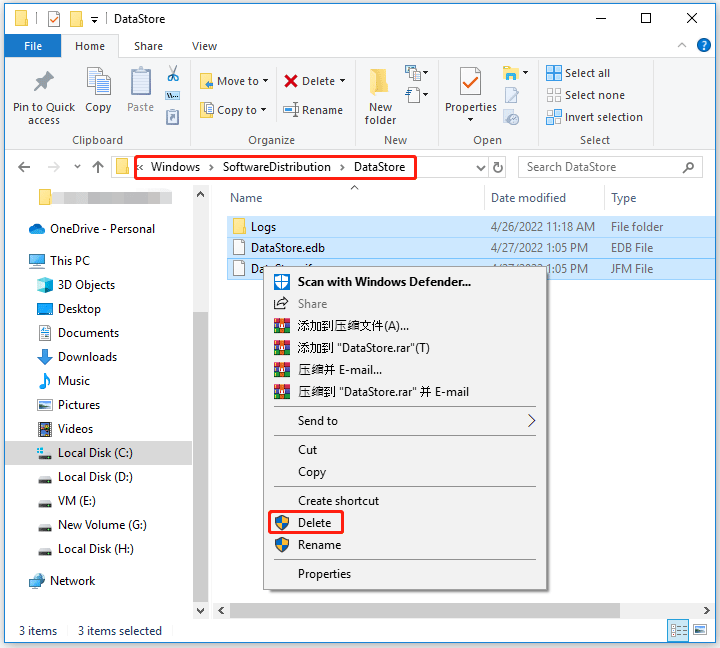Switch to the Share ribbon tab
720x648 pixels.
click(x=148, y=46)
